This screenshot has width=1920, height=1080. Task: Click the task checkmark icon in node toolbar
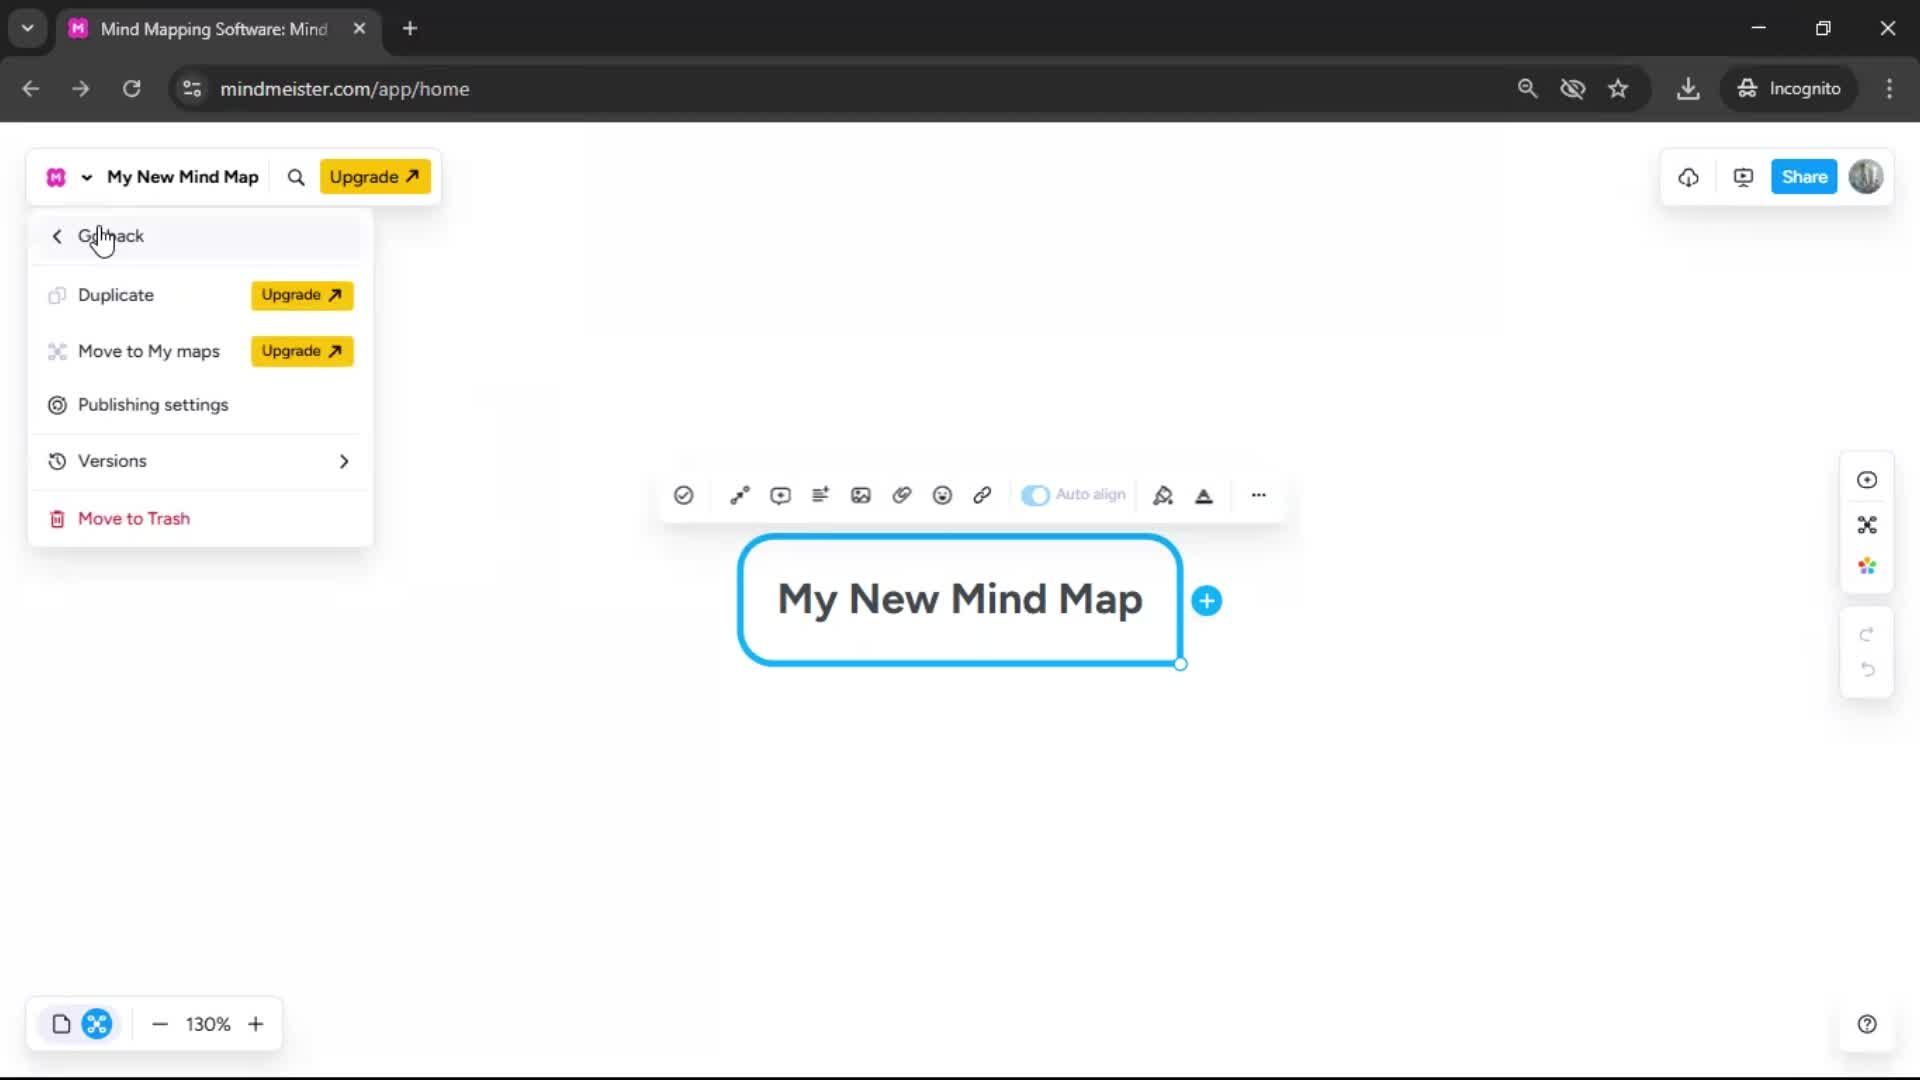coord(684,495)
